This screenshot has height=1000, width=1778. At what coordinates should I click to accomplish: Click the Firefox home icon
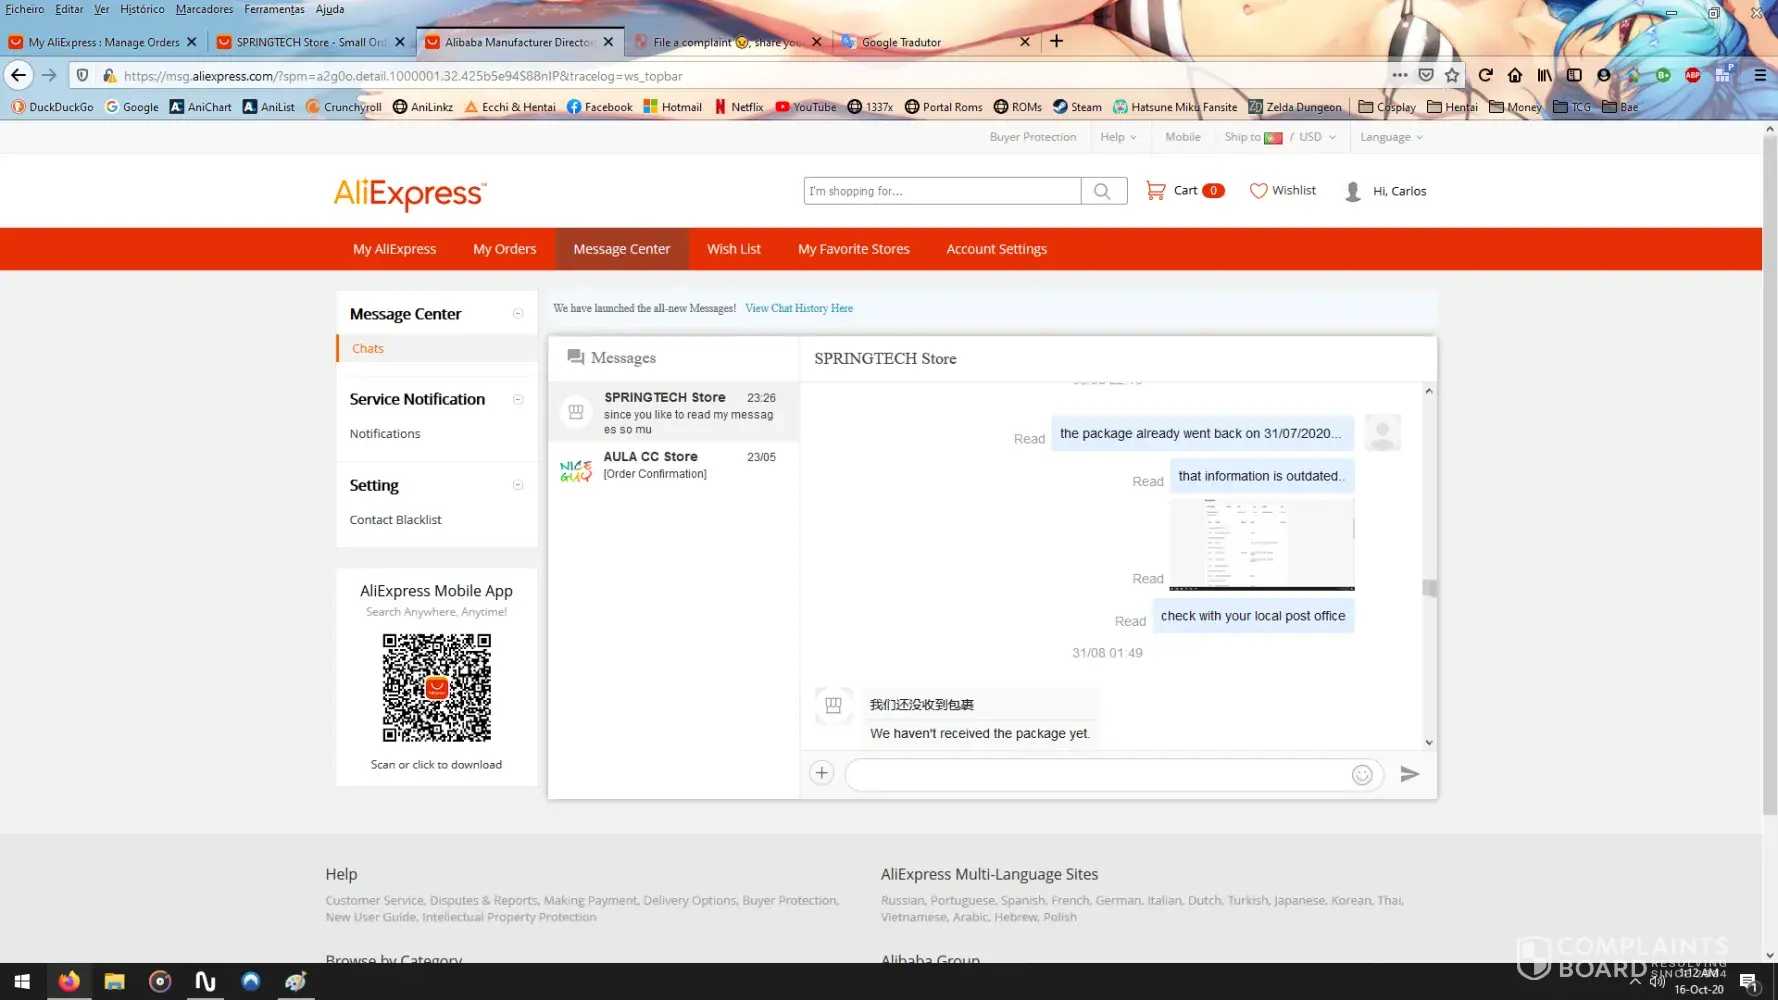(1515, 75)
